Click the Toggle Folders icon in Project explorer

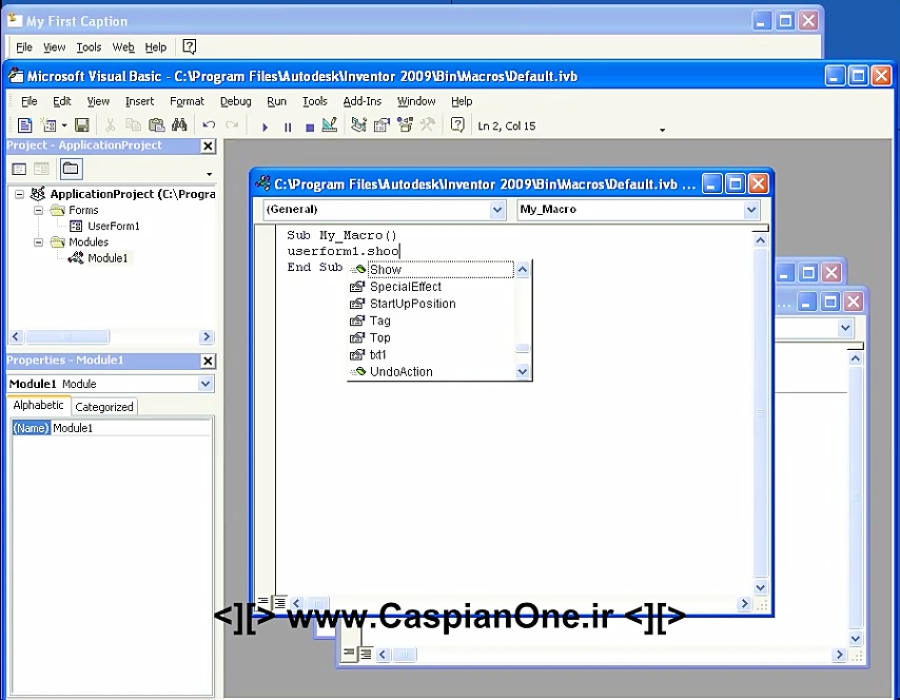point(70,167)
